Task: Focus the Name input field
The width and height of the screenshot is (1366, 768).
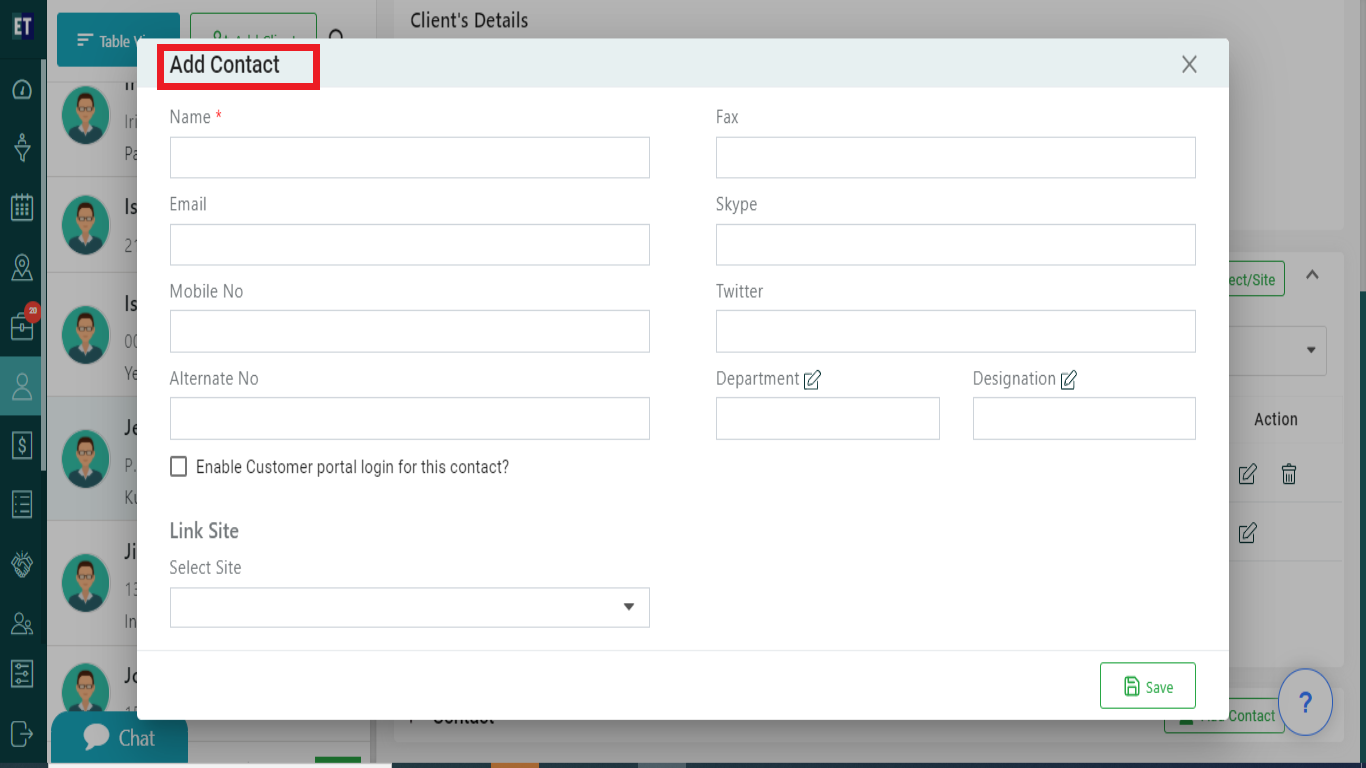Action: point(410,158)
